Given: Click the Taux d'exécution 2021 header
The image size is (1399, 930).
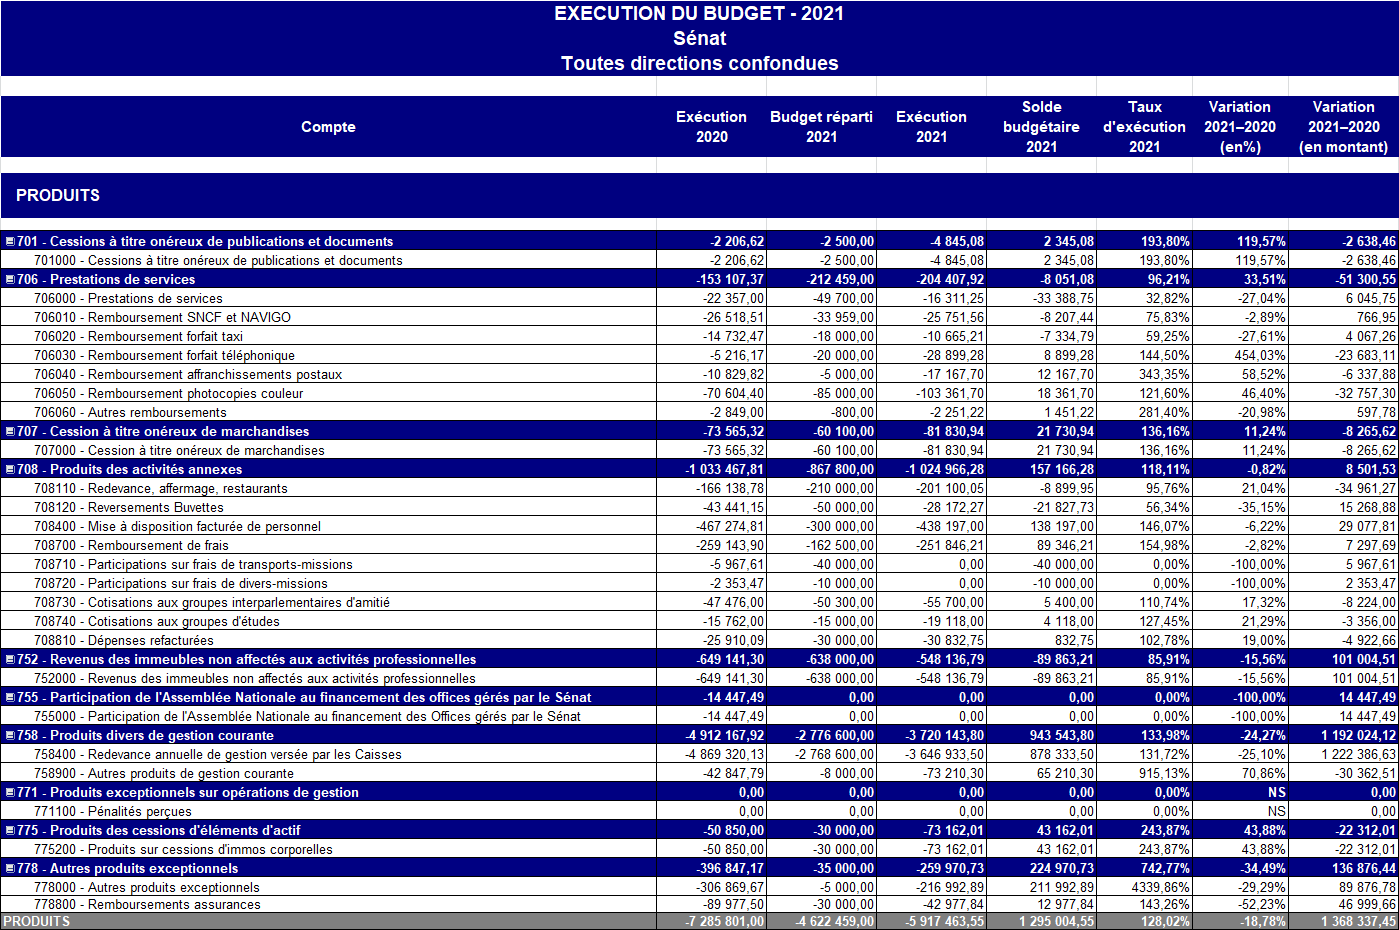Looking at the screenshot, I should [x=1144, y=127].
